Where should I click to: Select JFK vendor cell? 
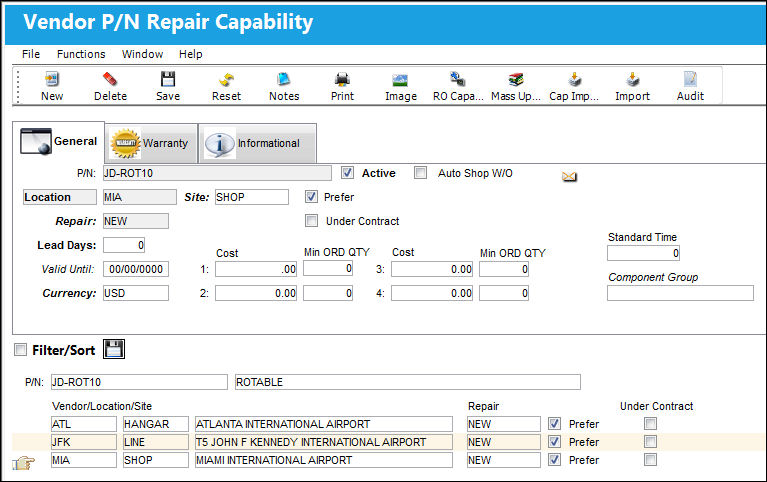point(84,442)
